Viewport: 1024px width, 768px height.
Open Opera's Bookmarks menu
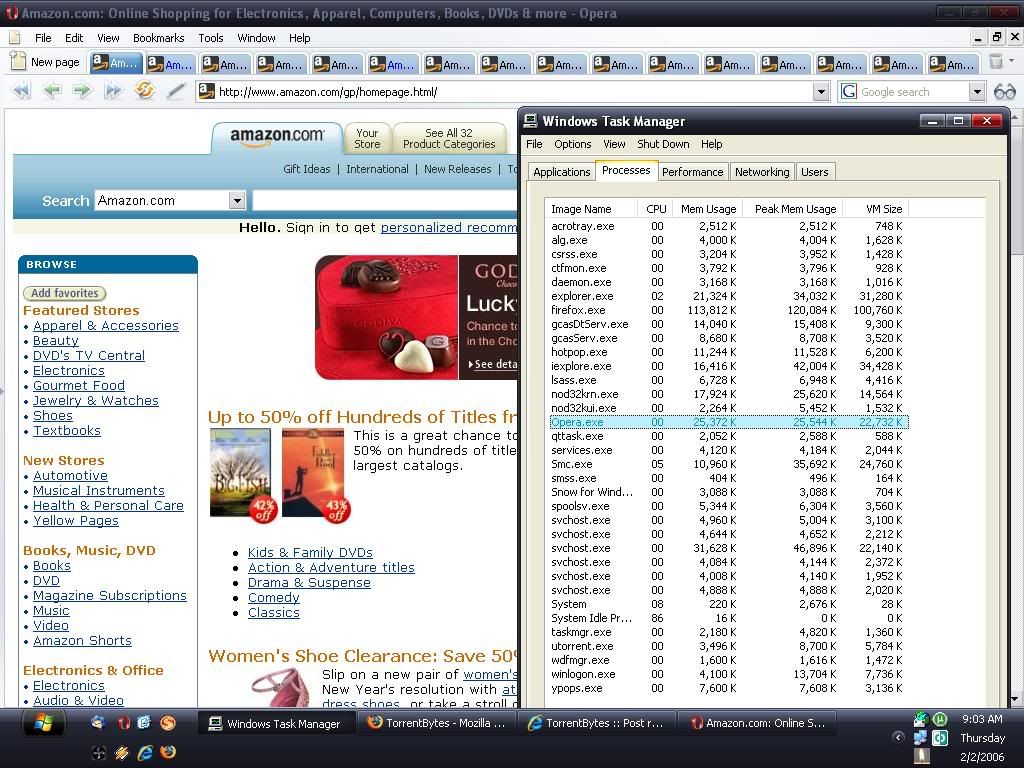click(159, 38)
